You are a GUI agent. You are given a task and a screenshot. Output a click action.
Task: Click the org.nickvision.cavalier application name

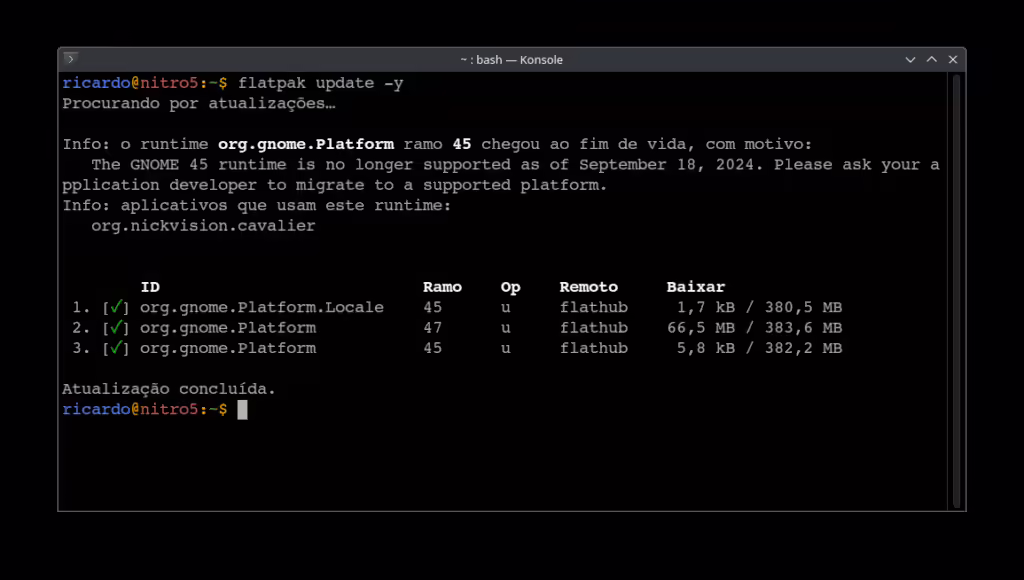[203, 226]
